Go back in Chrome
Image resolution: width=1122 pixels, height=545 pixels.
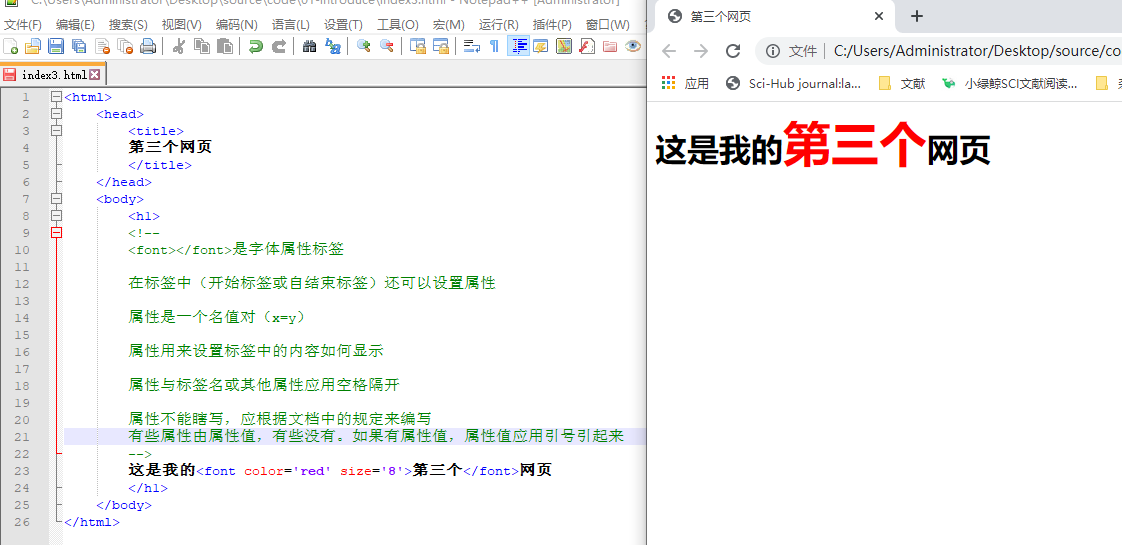(x=668, y=51)
